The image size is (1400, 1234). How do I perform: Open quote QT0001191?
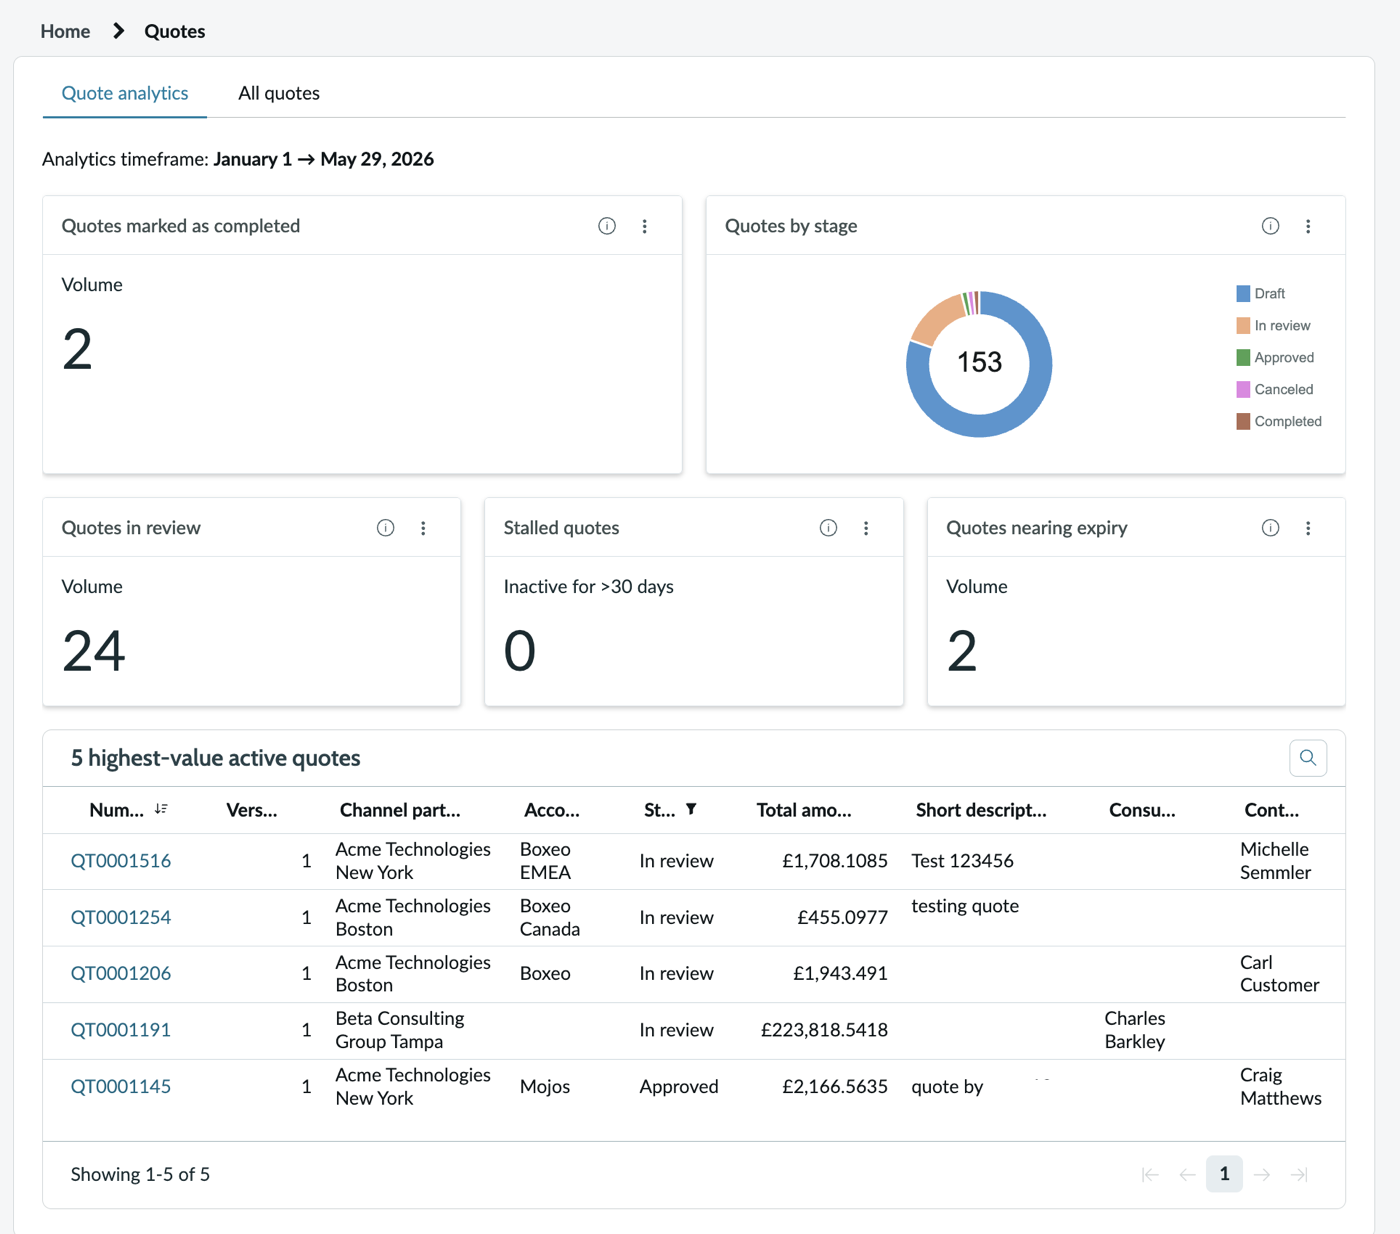tap(121, 1030)
